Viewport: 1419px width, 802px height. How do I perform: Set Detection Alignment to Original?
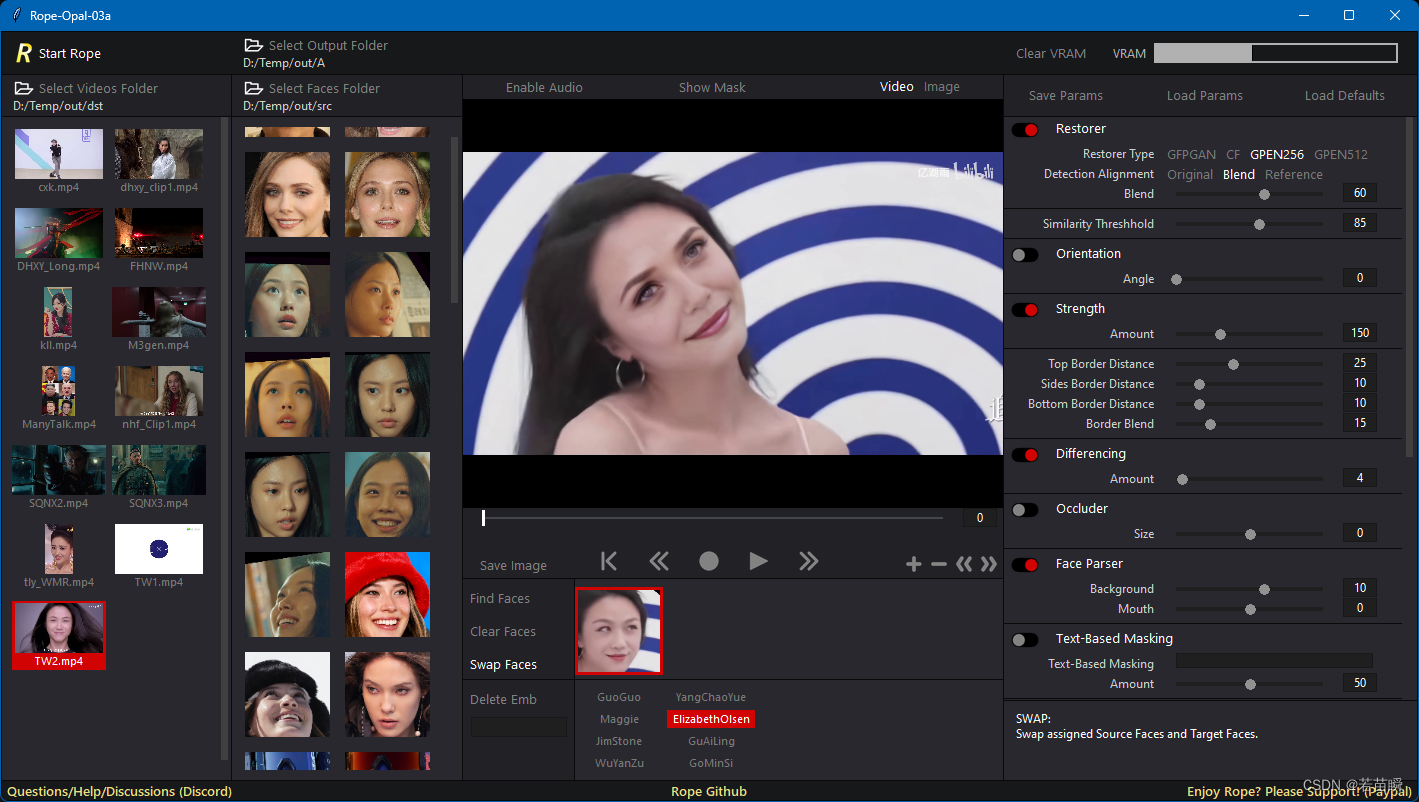[1190, 174]
